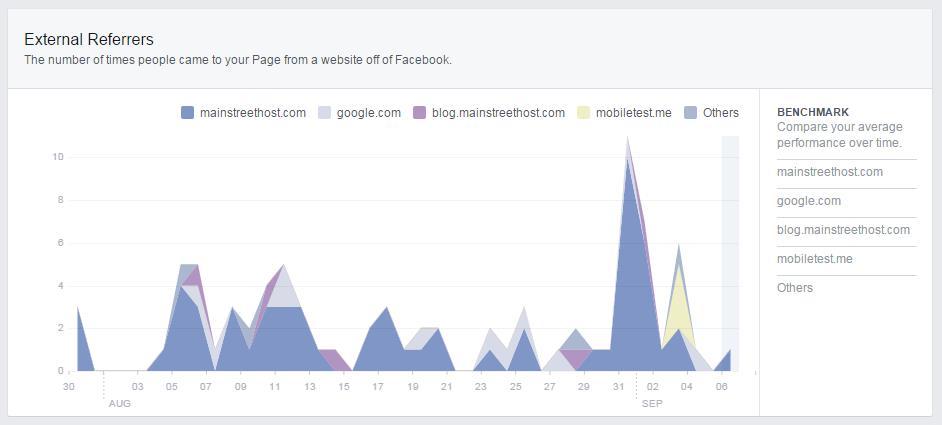Click the 11 date label on axis
This screenshot has width=942, height=425.
[x=275, y=386]
